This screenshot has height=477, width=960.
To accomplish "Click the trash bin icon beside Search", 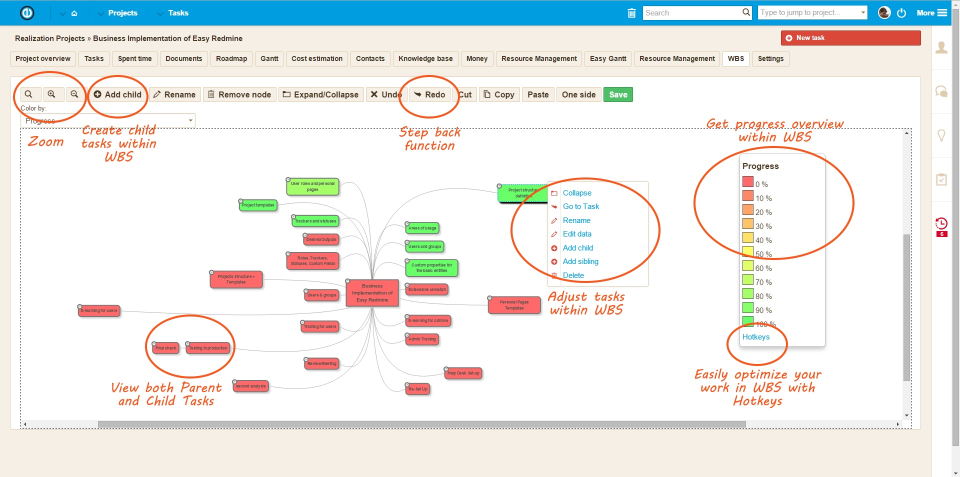I will pos(631,13).
